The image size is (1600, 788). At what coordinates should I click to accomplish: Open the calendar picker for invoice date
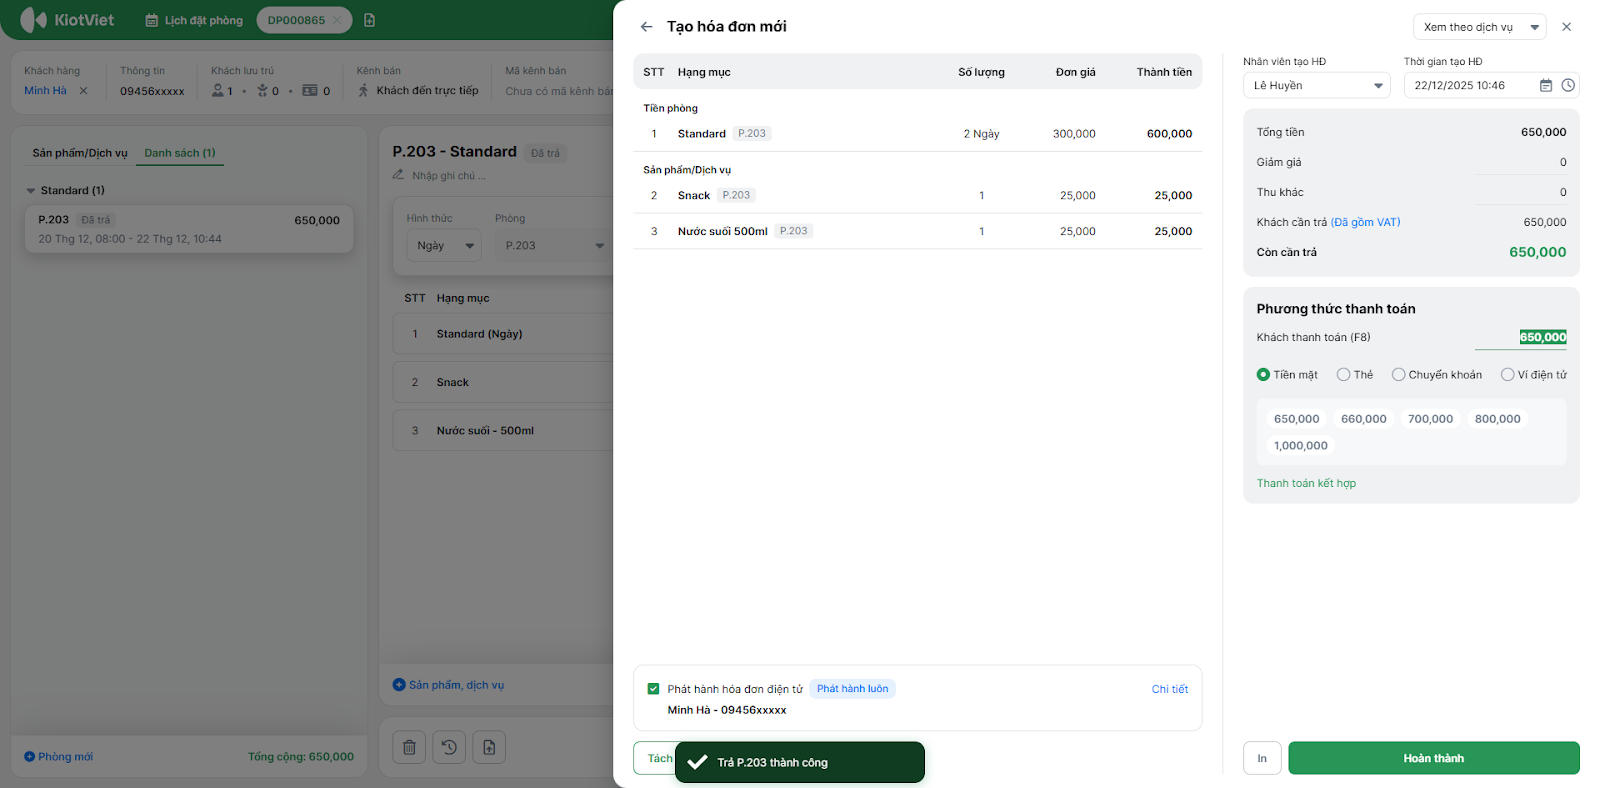(1545, 86)
